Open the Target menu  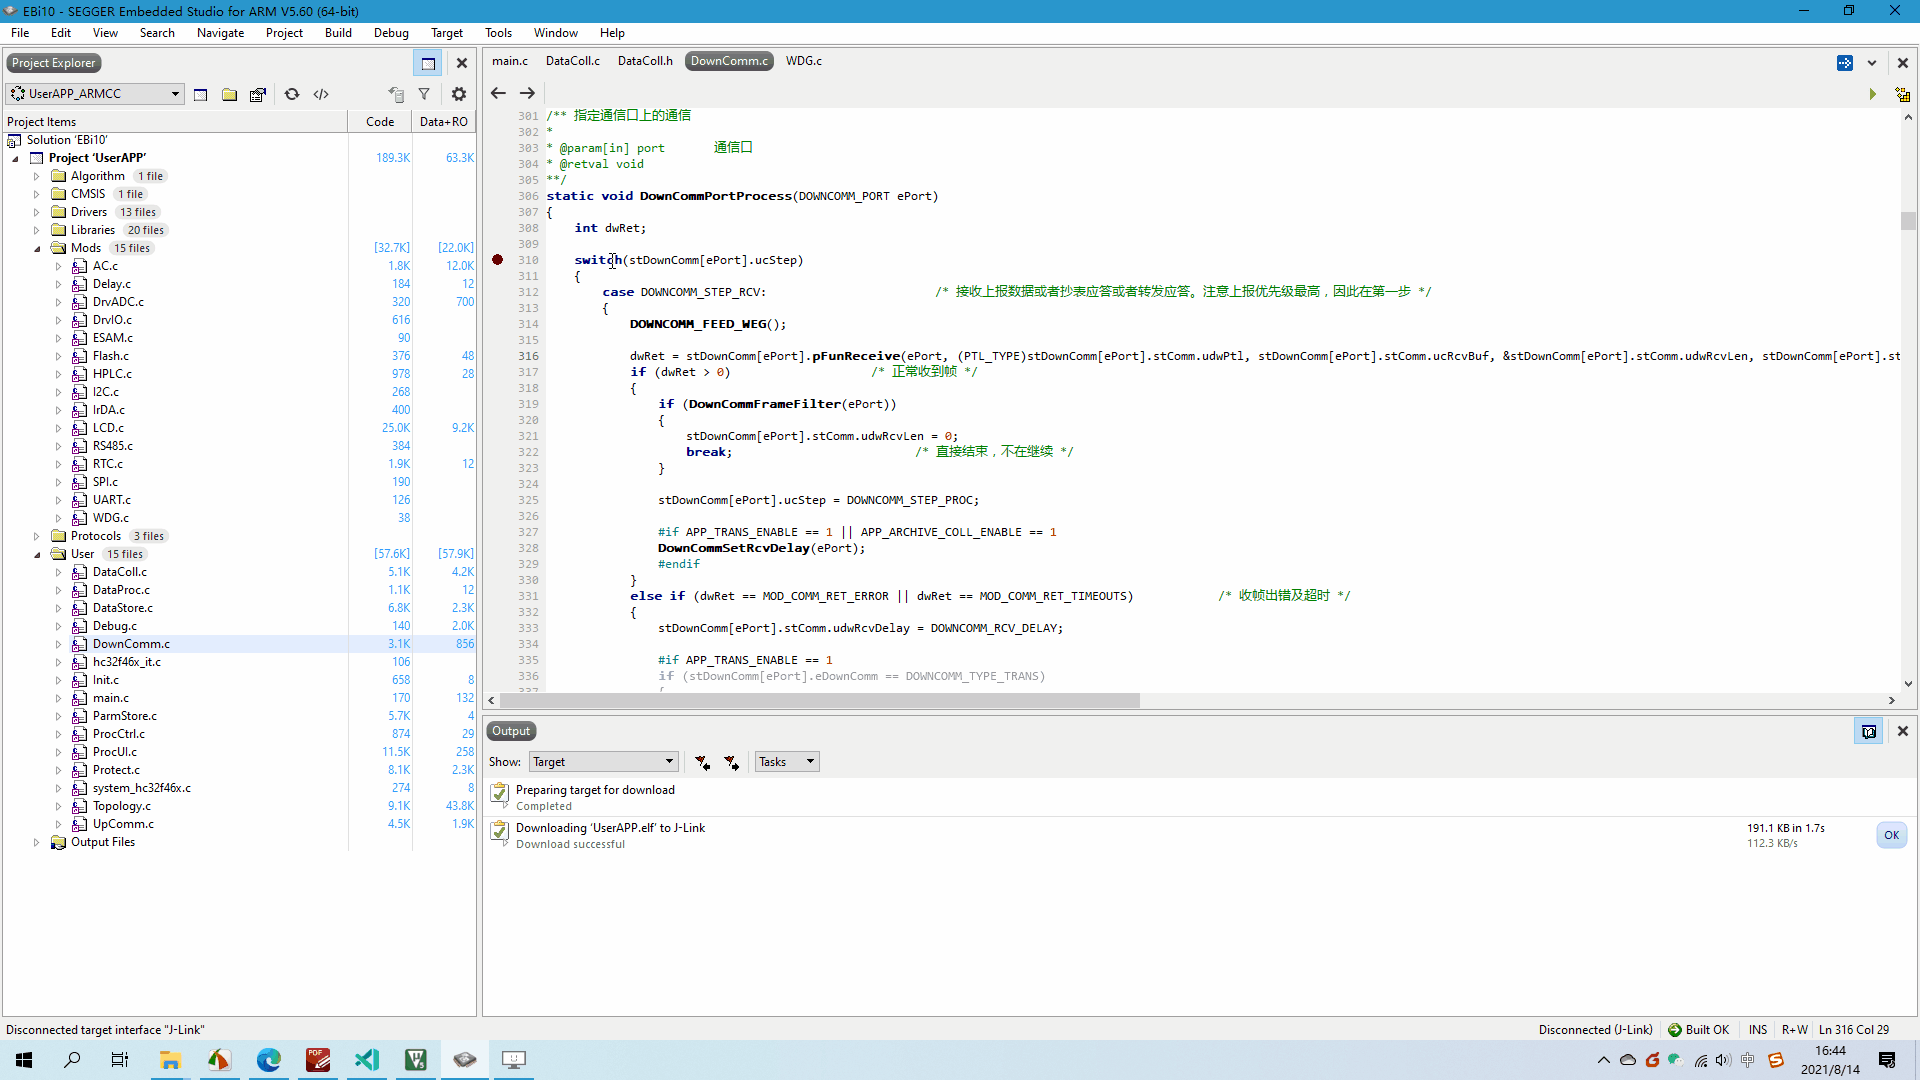click(447, 33)
